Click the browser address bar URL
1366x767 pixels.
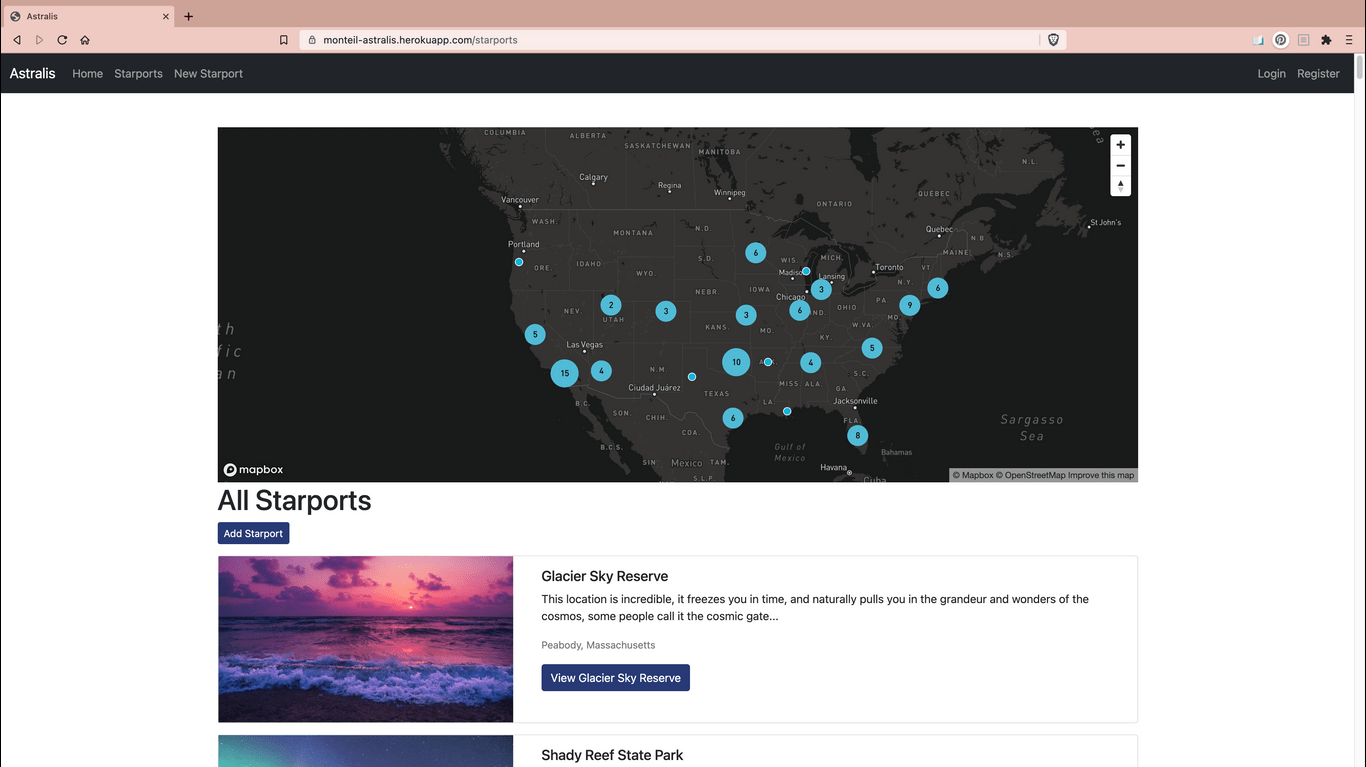pos(420,40)
